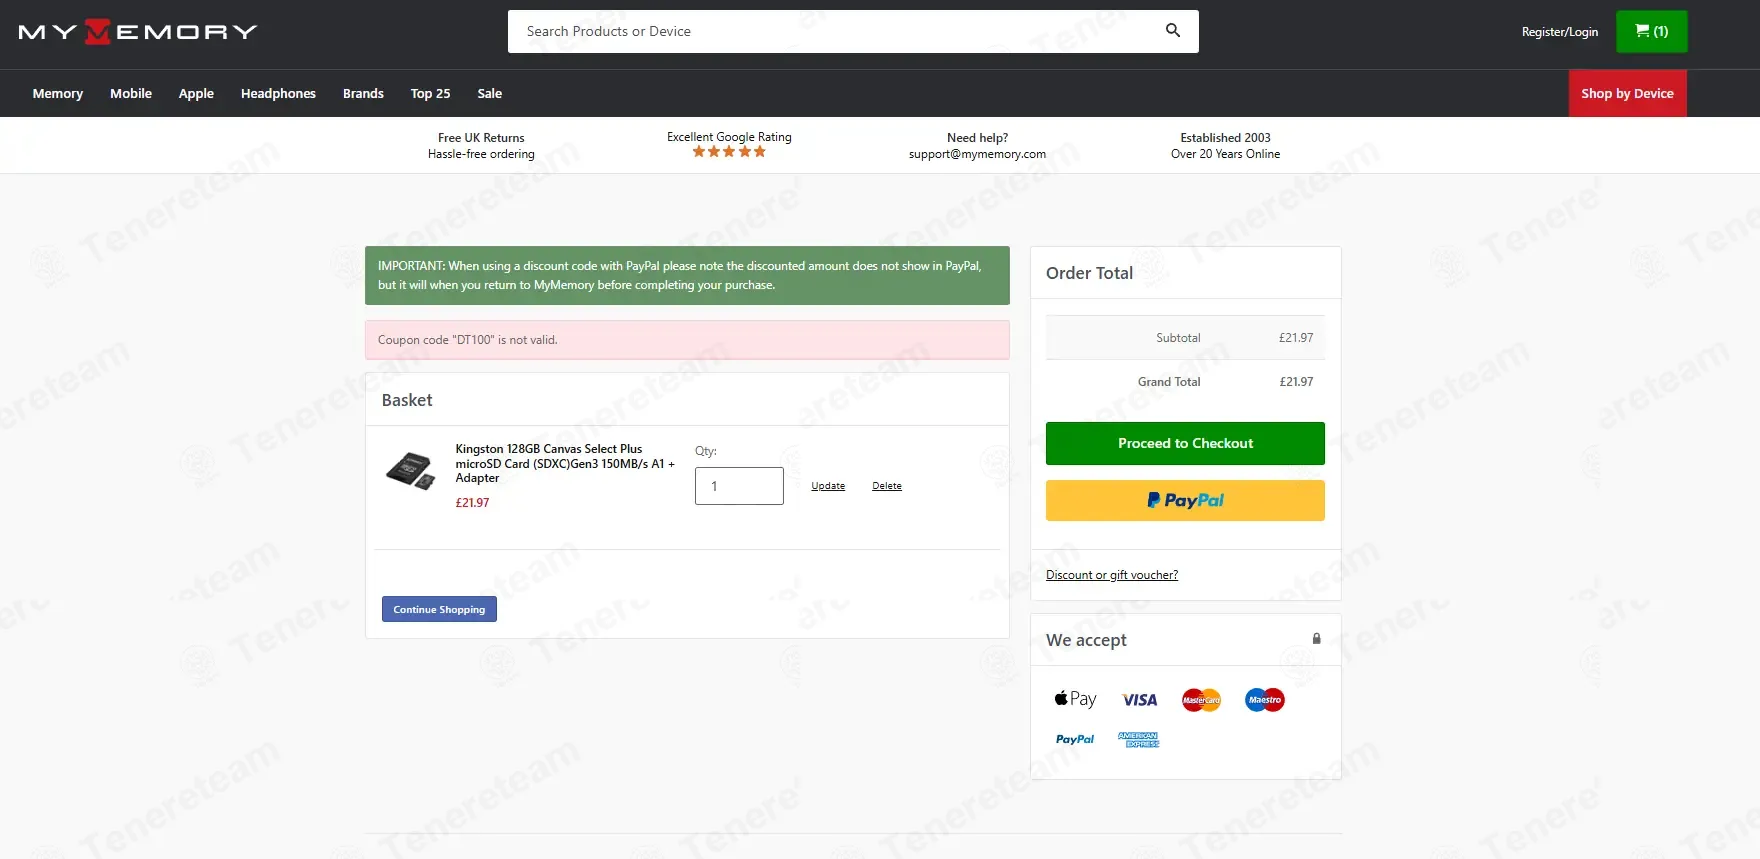Click the Free UK Returns text
The image size is (1760, 859).
coord(481,138)
